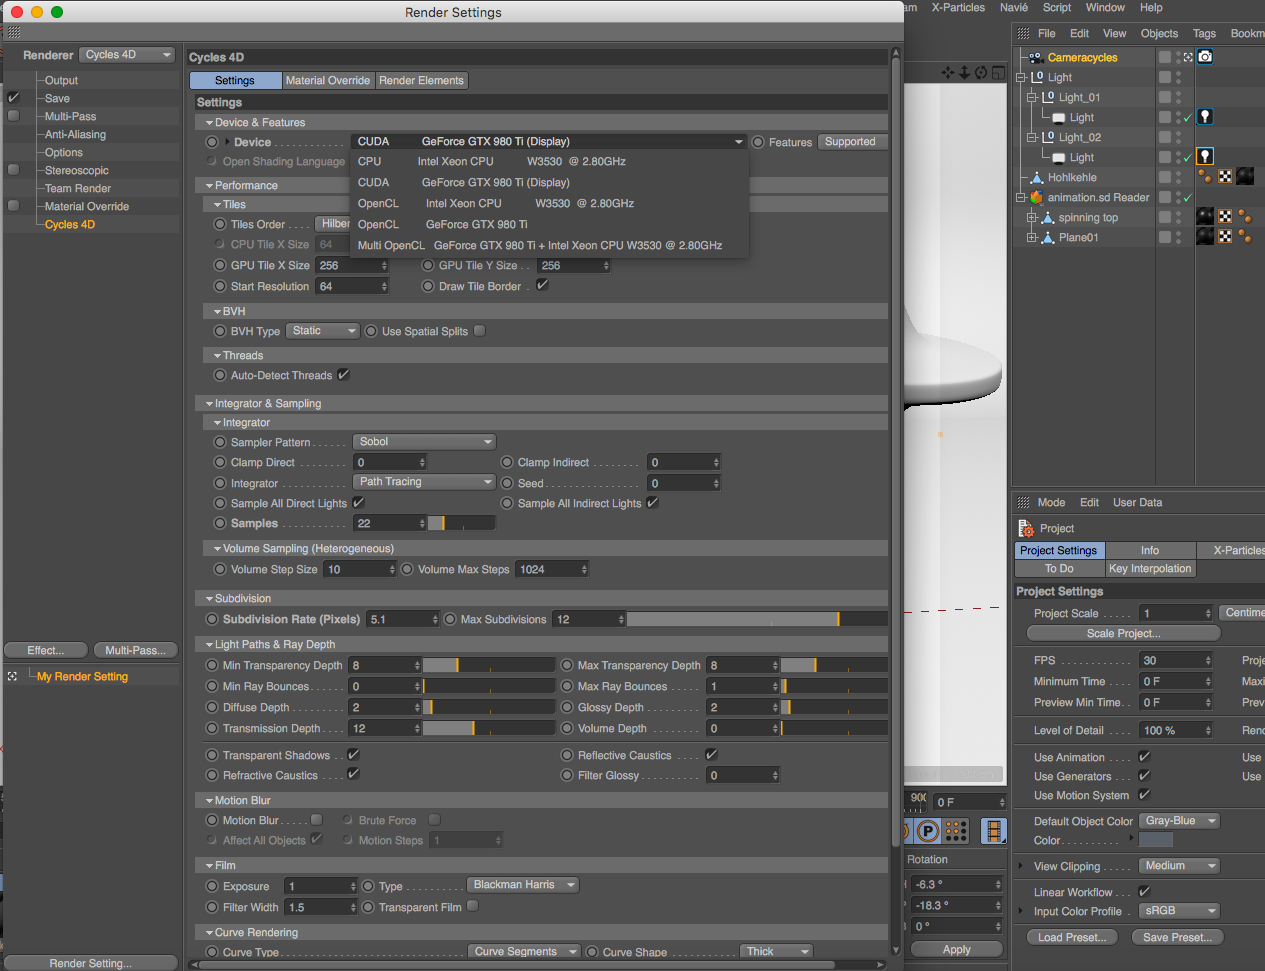This screenshot has height=971, width=1265.
Task: Select My Render Setting in the list
Action: point(82,677)
